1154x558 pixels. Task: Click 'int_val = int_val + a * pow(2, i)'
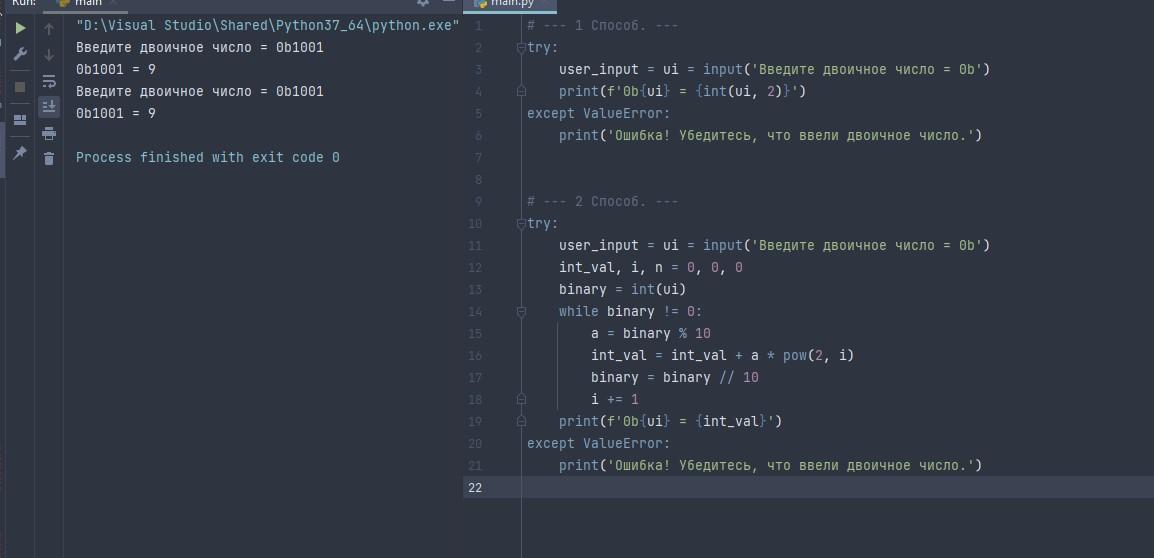pos(722,356)
